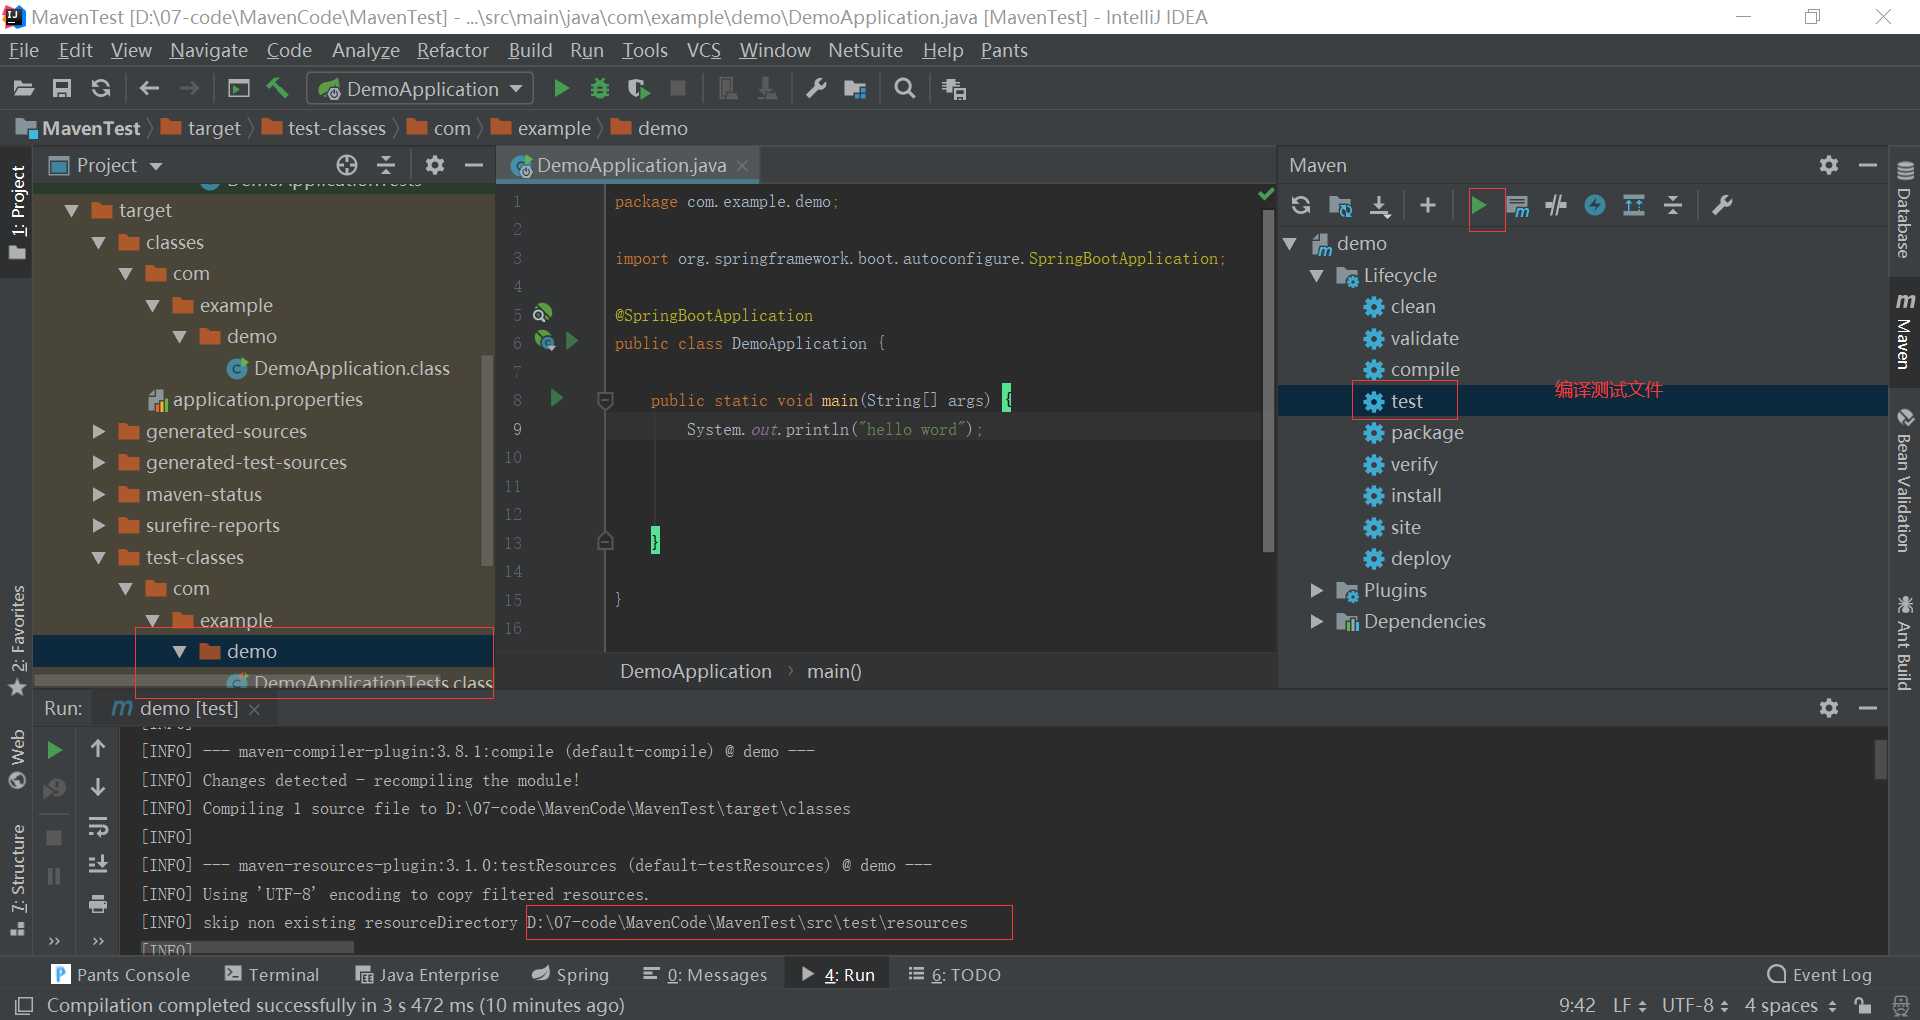Screen dimensions: 1920x1020
Task: Run Maven Build green play icon
Action: [x=1478, y=205]
